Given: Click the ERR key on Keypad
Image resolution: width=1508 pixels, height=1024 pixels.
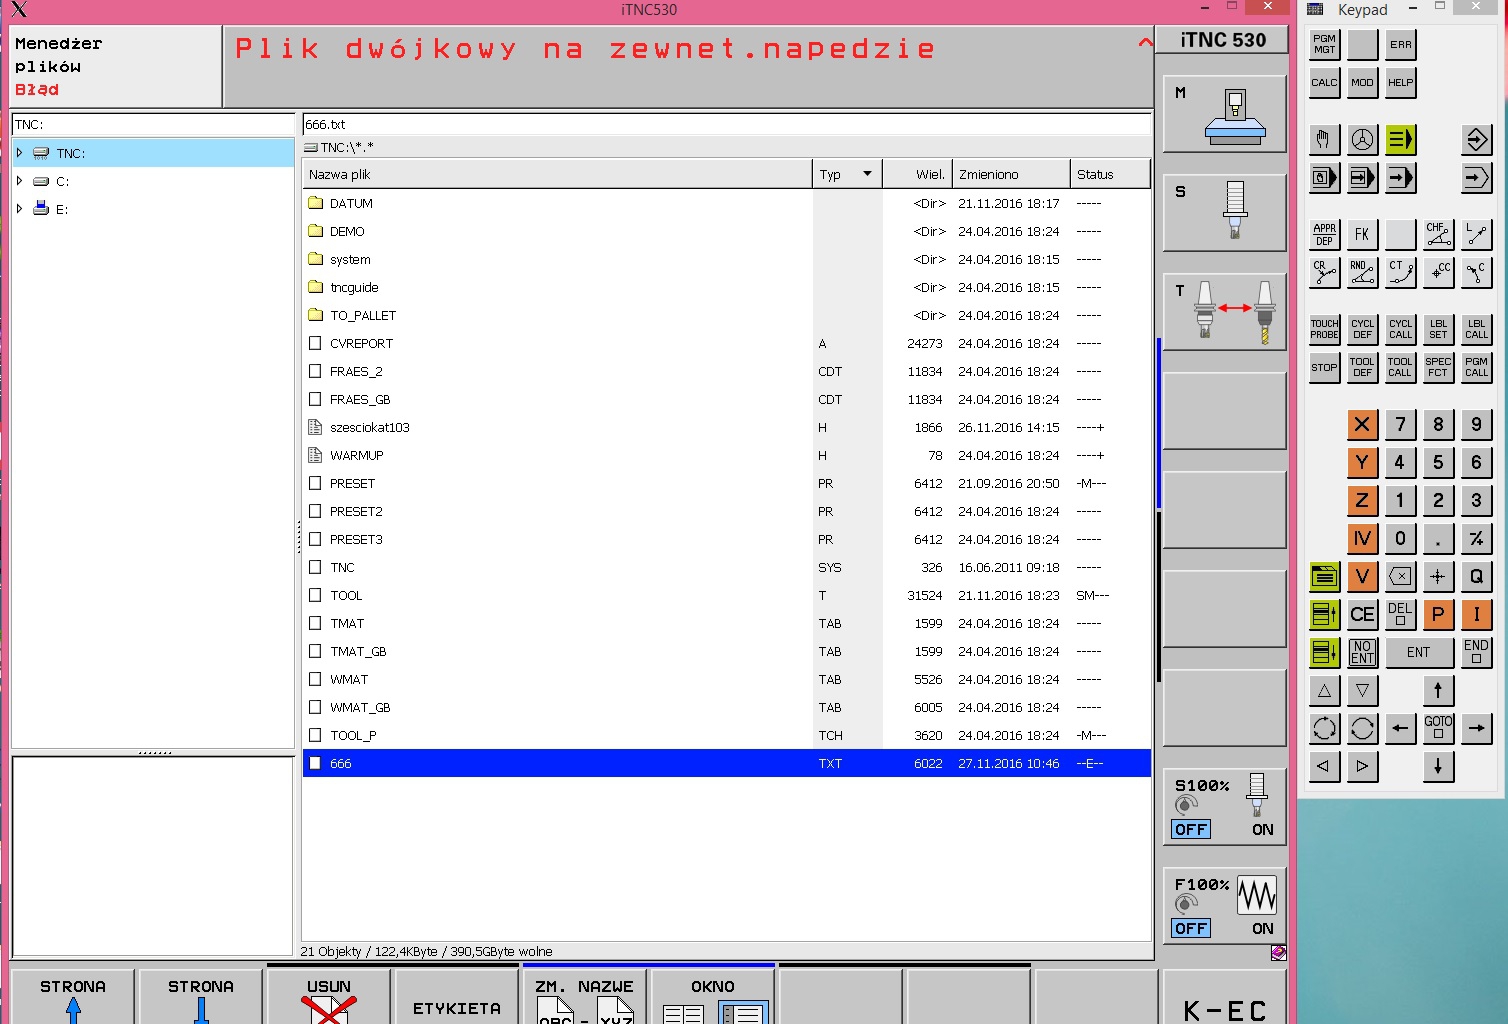Looking at the screenshot, I should click(x=1400, y=44).
